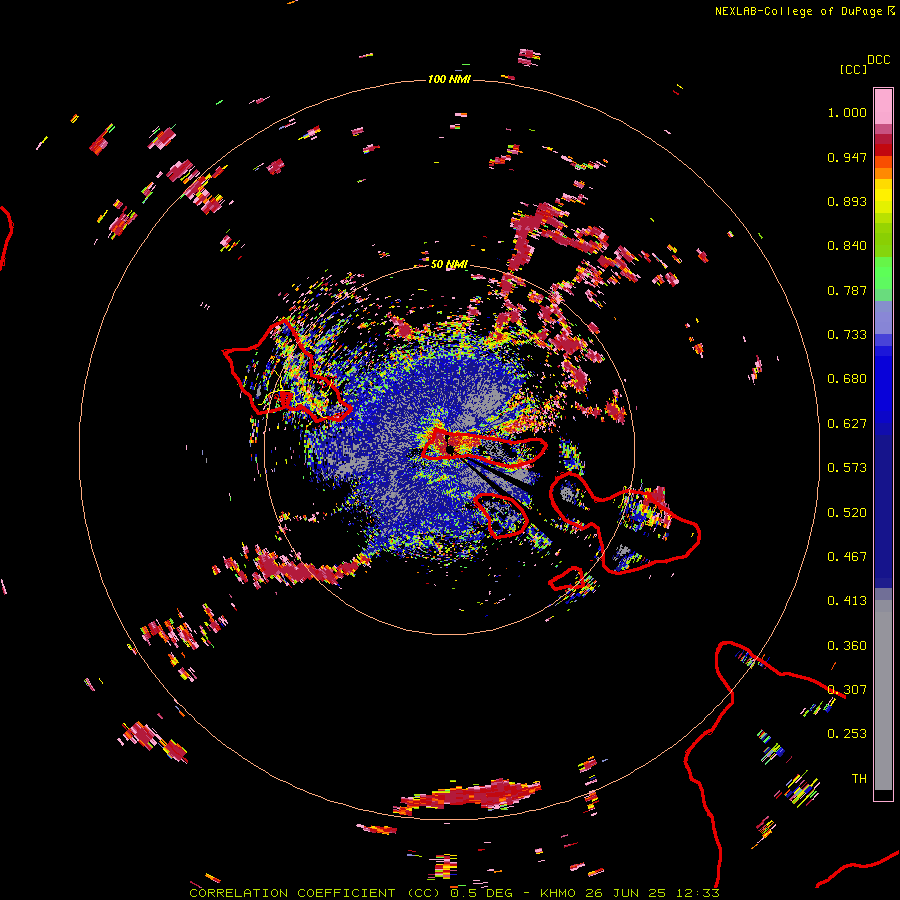Click the [CC] units label above the legend
This screenshot has width=900, height=900.
[x=853, y=69]
